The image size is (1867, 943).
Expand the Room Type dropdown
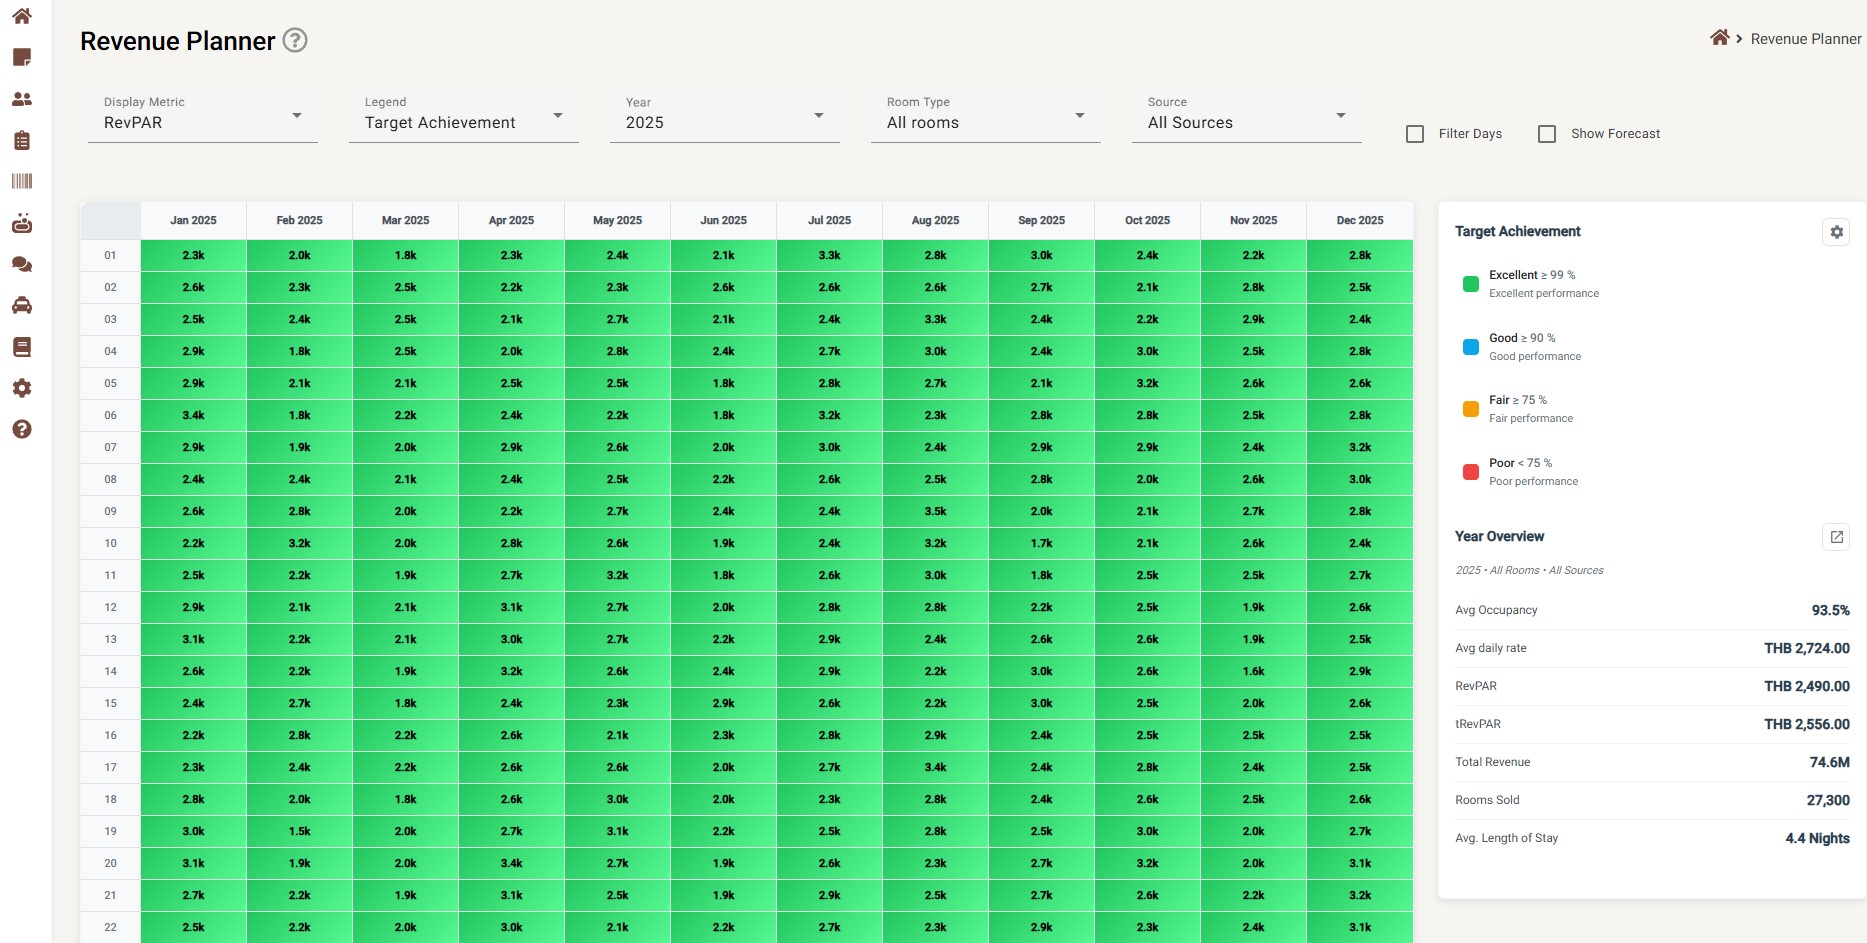pos(985,117)
